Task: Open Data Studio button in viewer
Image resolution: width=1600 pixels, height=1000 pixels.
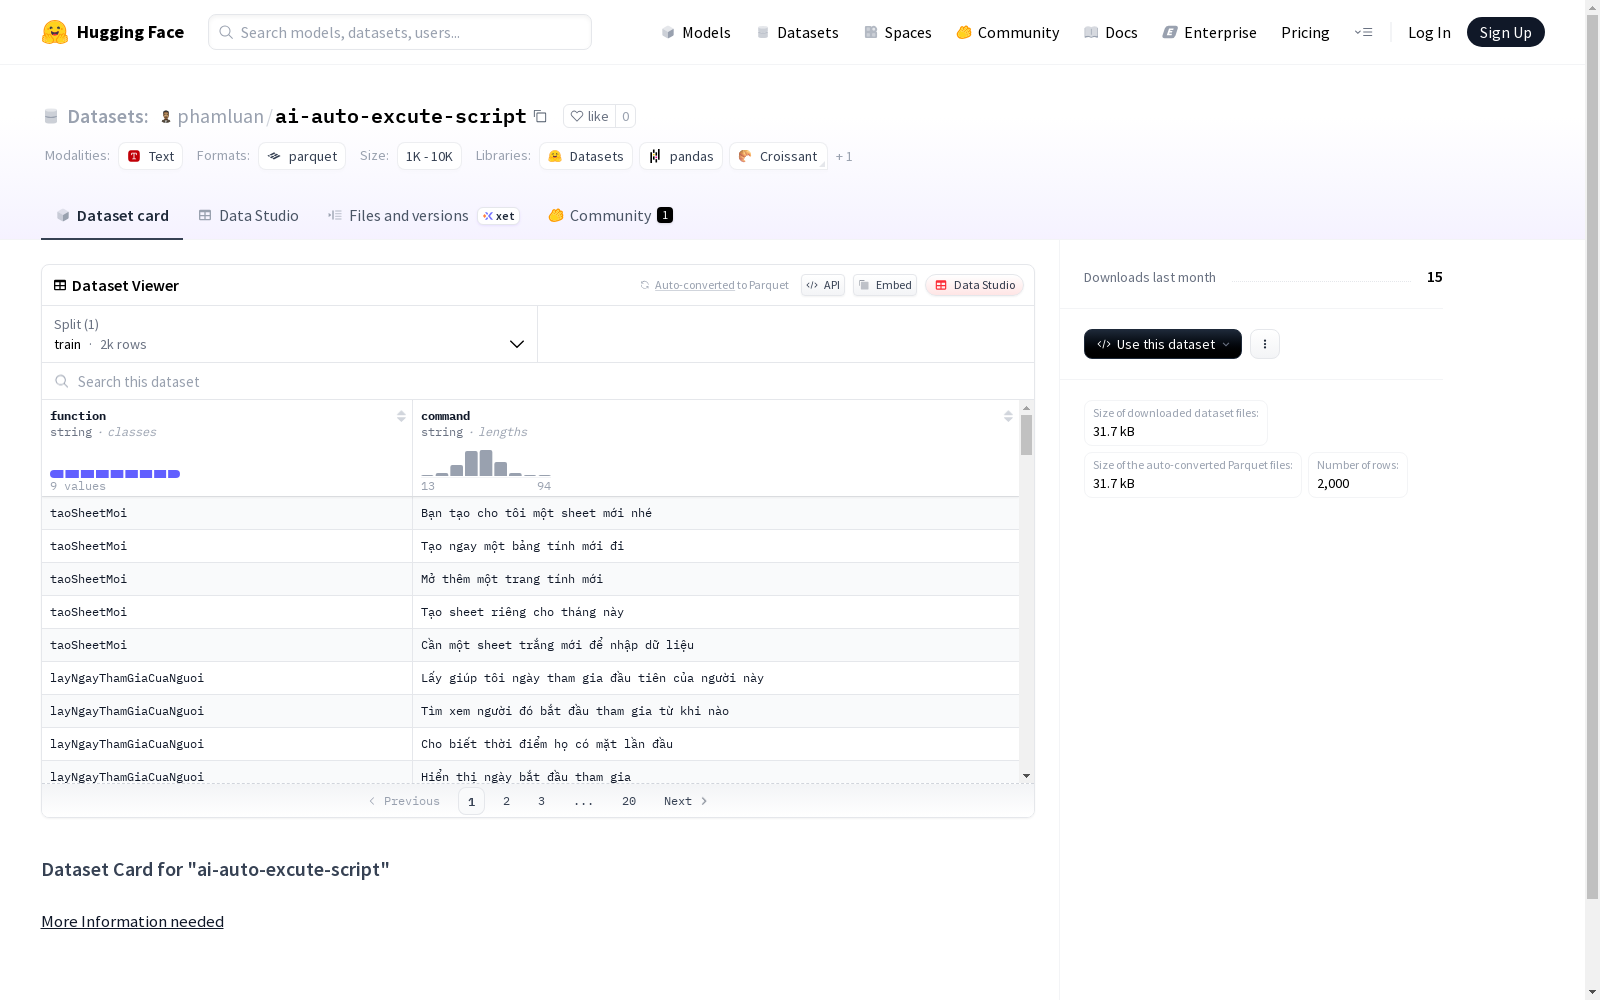Action: 975,285
